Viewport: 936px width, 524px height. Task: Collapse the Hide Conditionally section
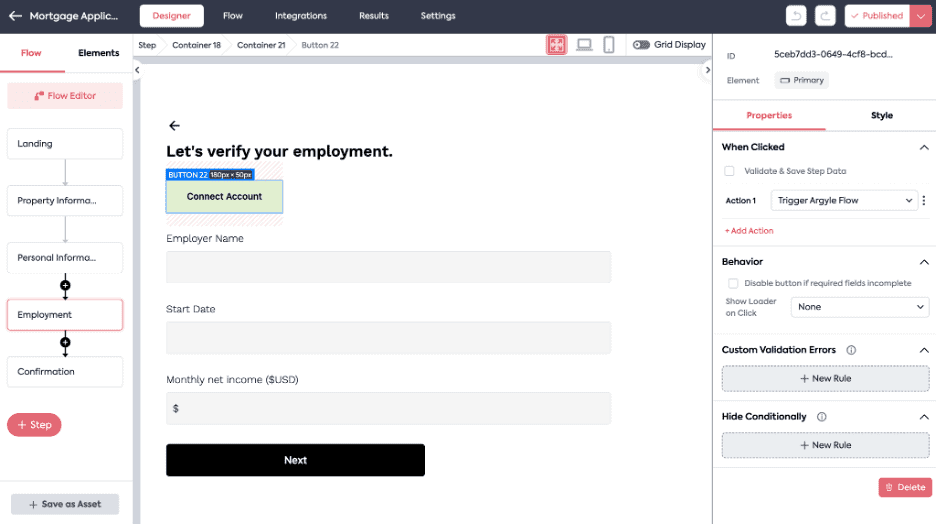924,417
